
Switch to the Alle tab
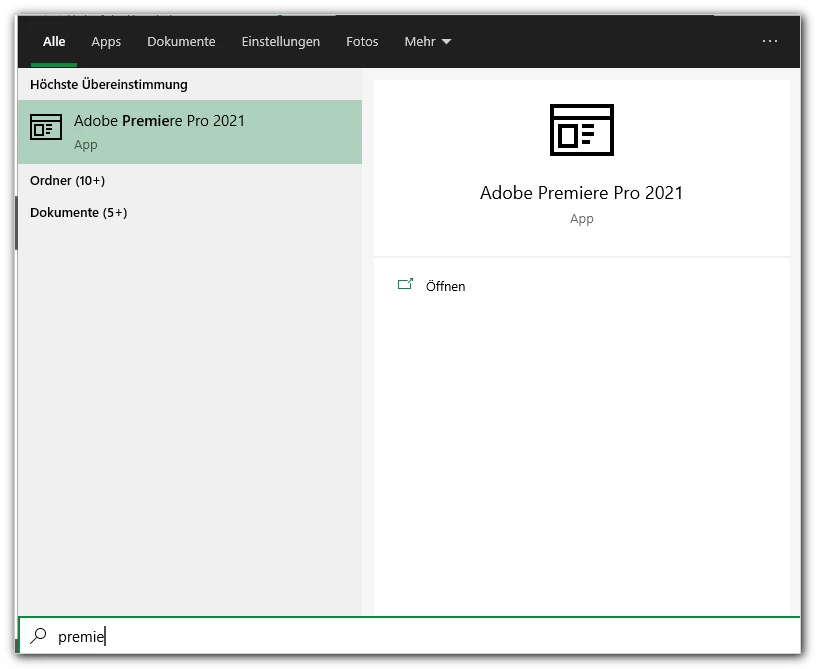54,42
